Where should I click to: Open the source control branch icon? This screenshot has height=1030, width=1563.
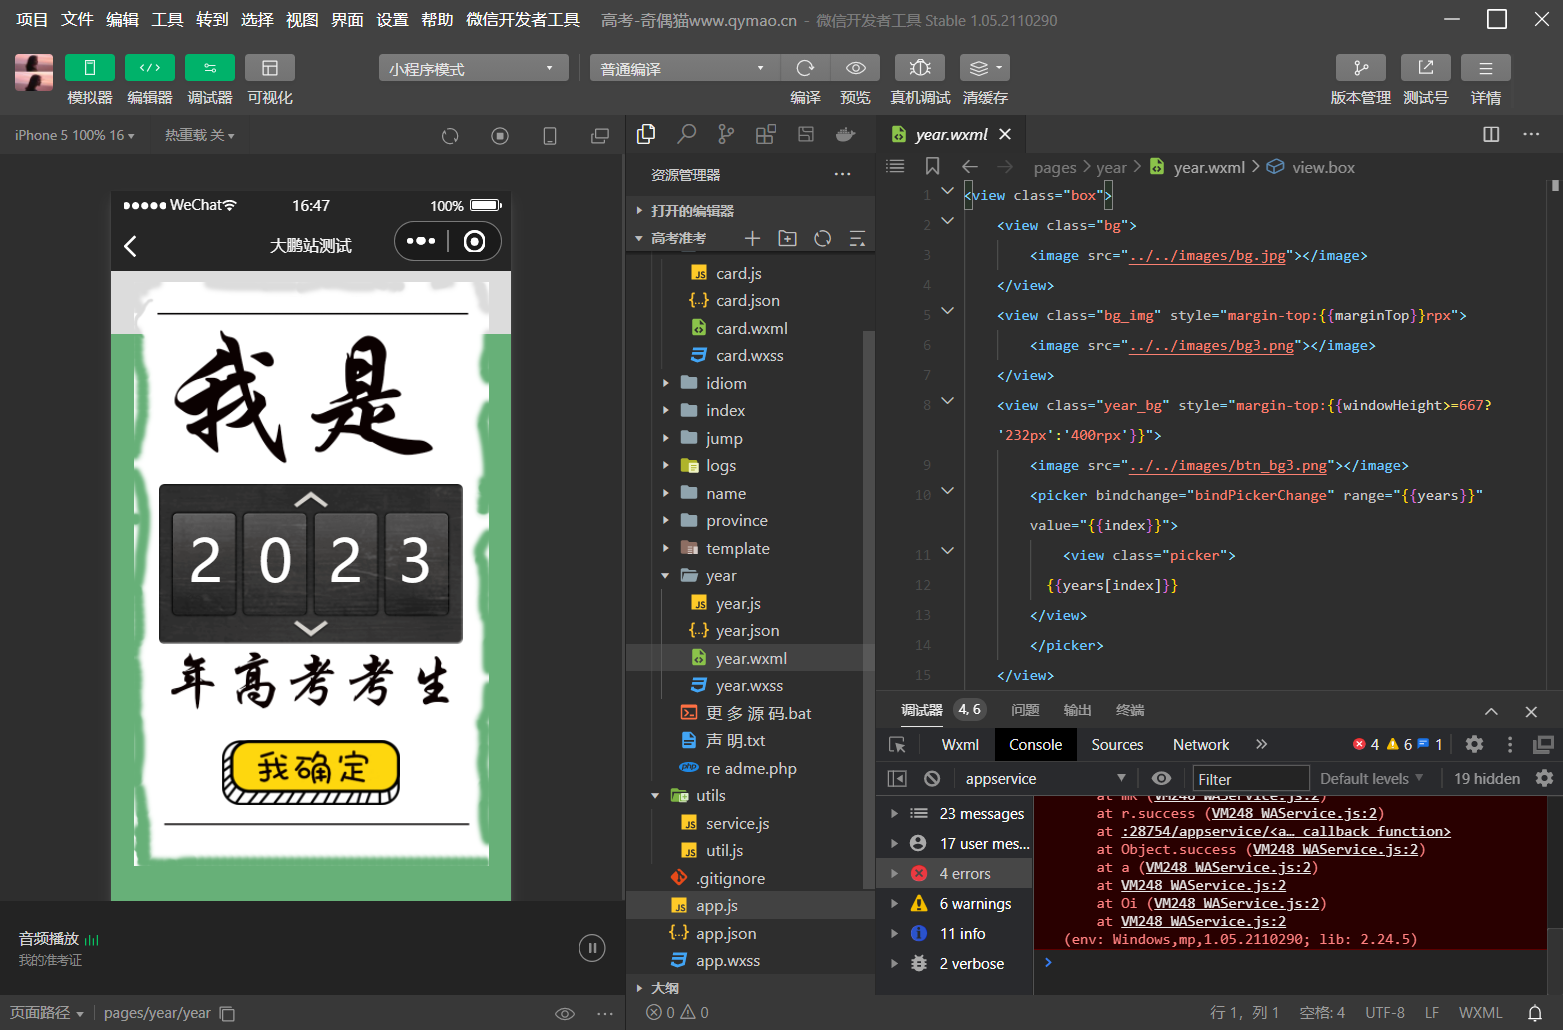[x=726, y=134]
